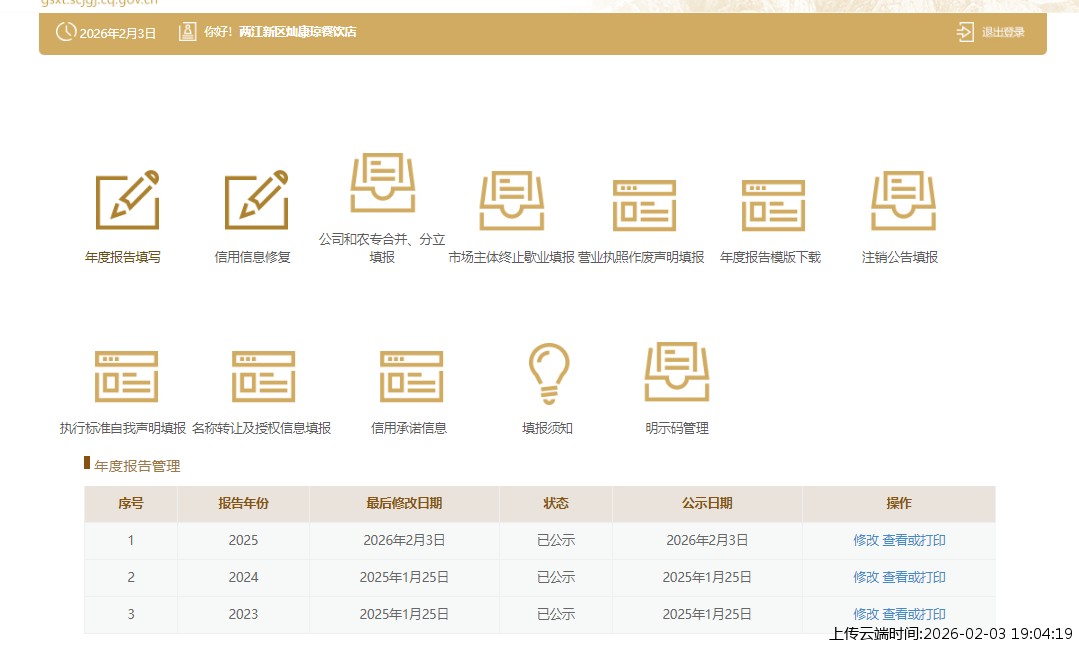The image size is (1079, 647).
Task: Open 营业执照作废声明填报 icon
Action: coord(644,205)
